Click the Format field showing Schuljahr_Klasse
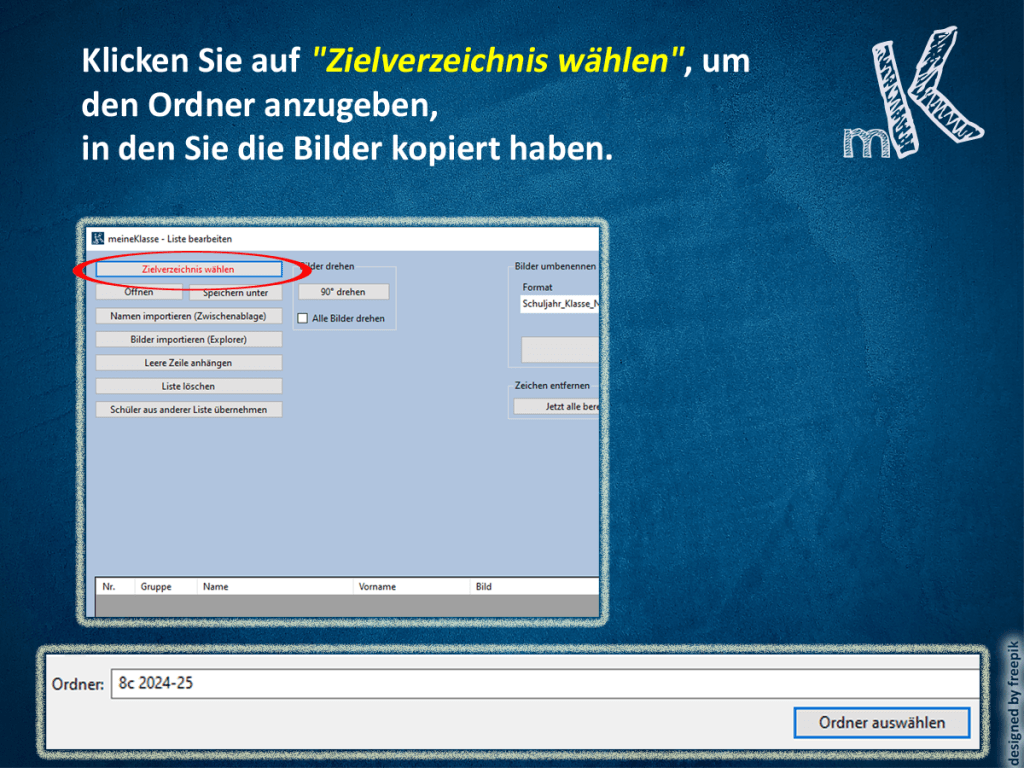Screen dimensions: 1024x768 [559, 304]
